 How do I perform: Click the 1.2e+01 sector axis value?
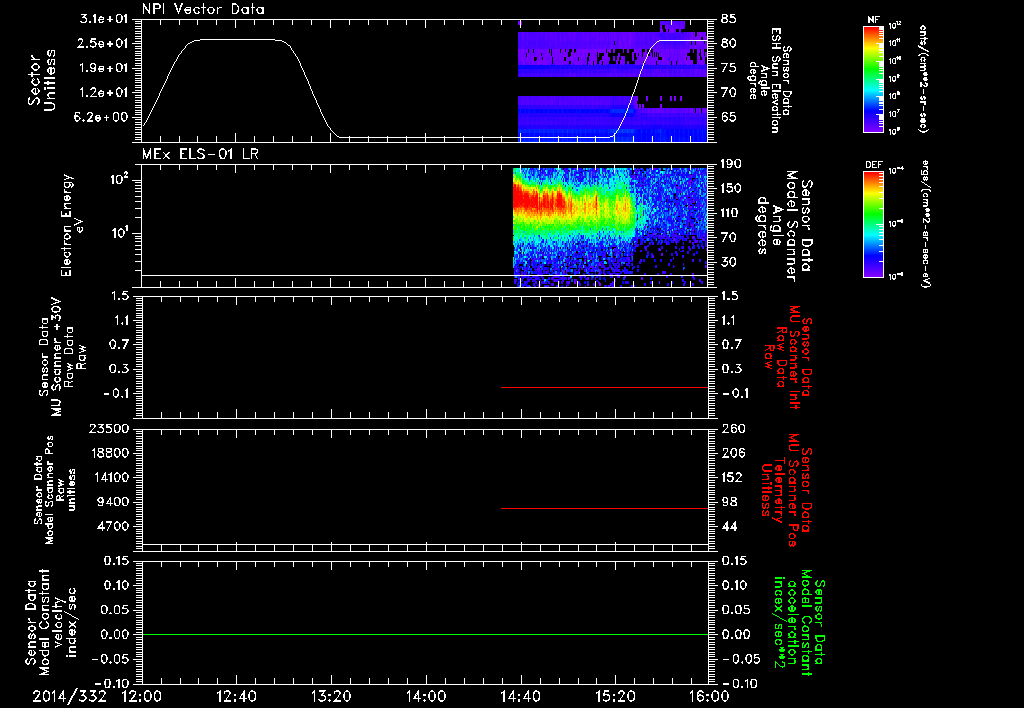(x=104, y=93)
